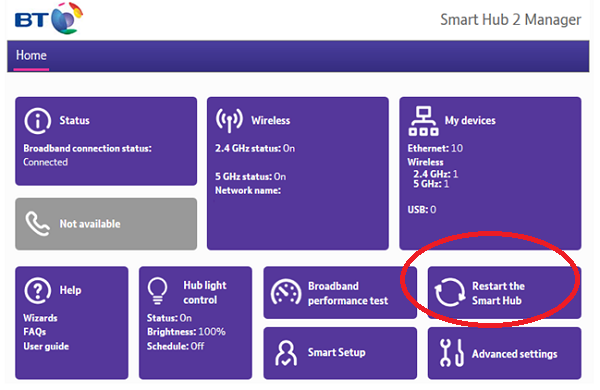The width and height of the screenshot is (600, 390).
Task: Click the Connected status value
Action: click(x=46, y=162)
